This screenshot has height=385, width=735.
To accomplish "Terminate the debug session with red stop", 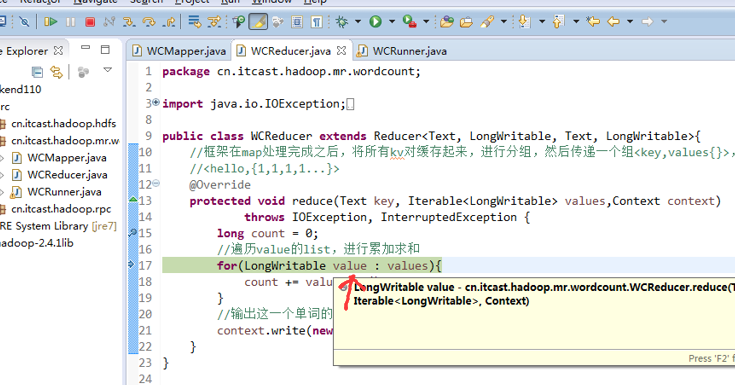I will coord(90,22).
